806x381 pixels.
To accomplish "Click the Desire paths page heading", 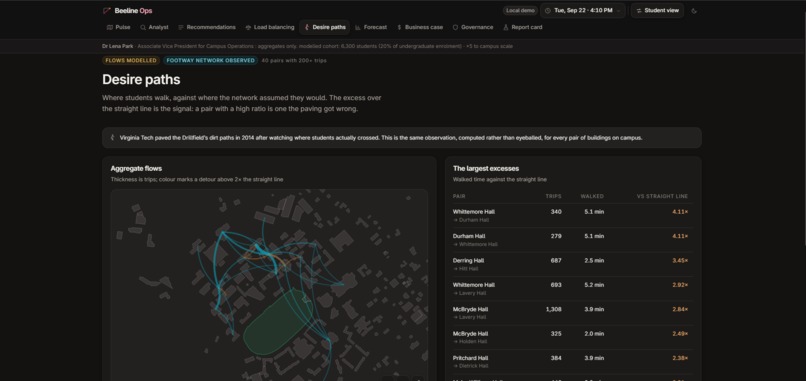I will [x=141, y=80].
